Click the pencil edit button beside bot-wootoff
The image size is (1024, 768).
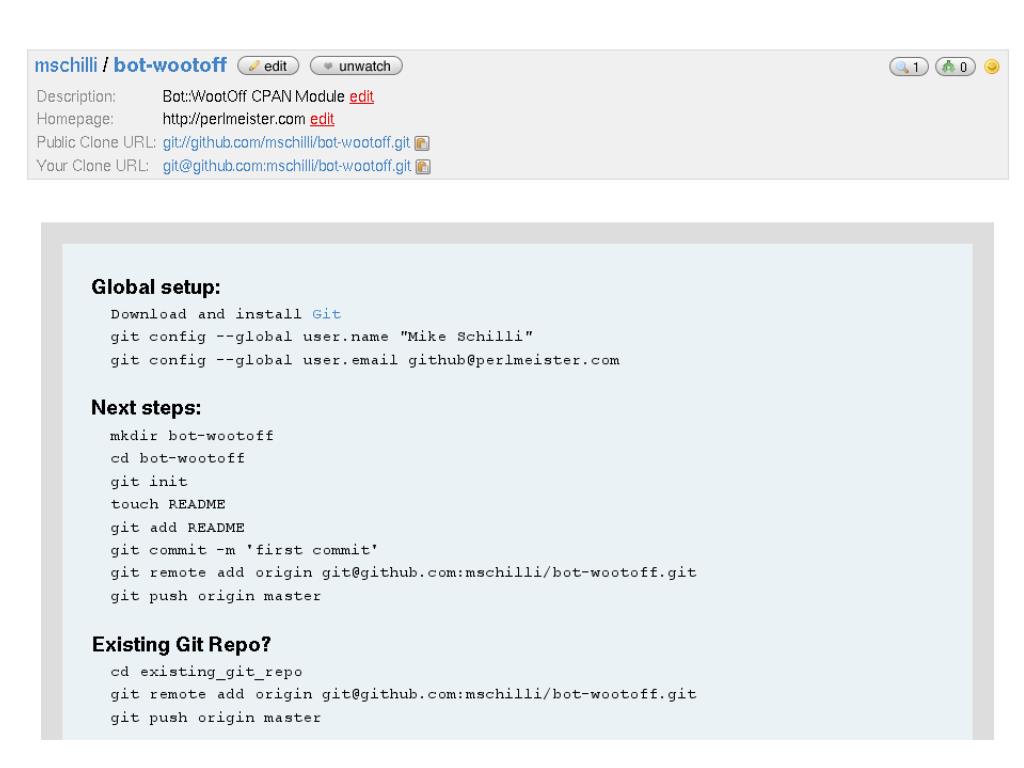pos(268,66)
